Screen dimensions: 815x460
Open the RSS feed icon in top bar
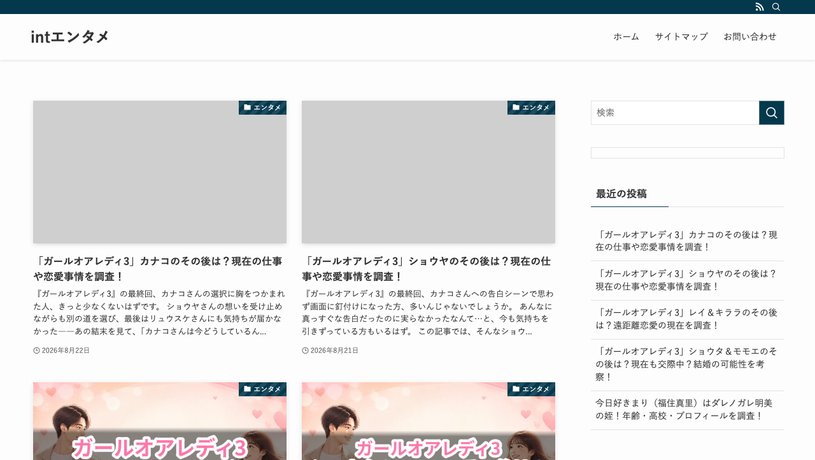[759, 7]
